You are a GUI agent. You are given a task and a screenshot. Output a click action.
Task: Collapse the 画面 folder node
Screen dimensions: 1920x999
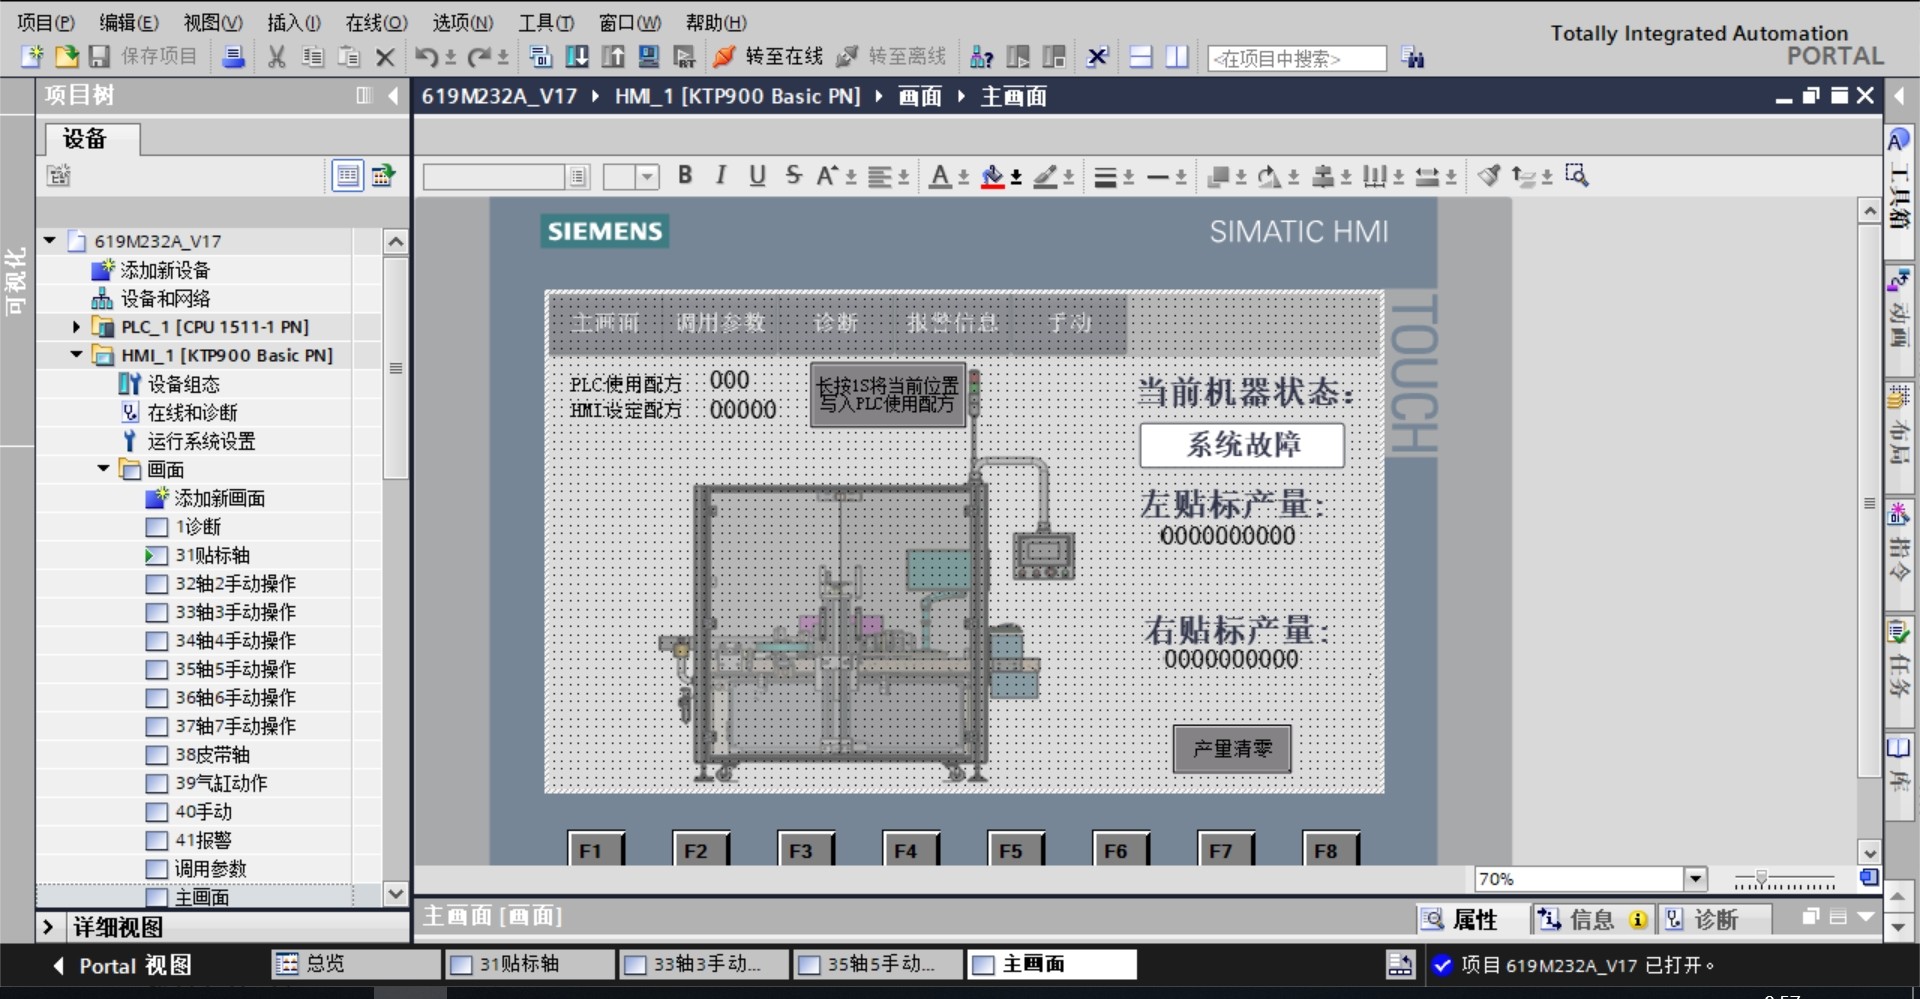pyautogui.click(x=103, y=469)
